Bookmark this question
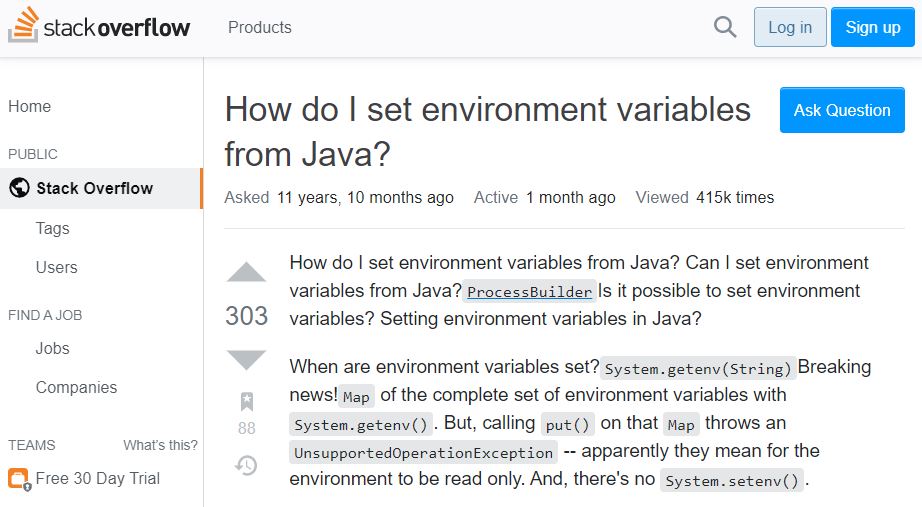This screenshot has width=922, height=507. pyautogui.click(x=247, y=402)
